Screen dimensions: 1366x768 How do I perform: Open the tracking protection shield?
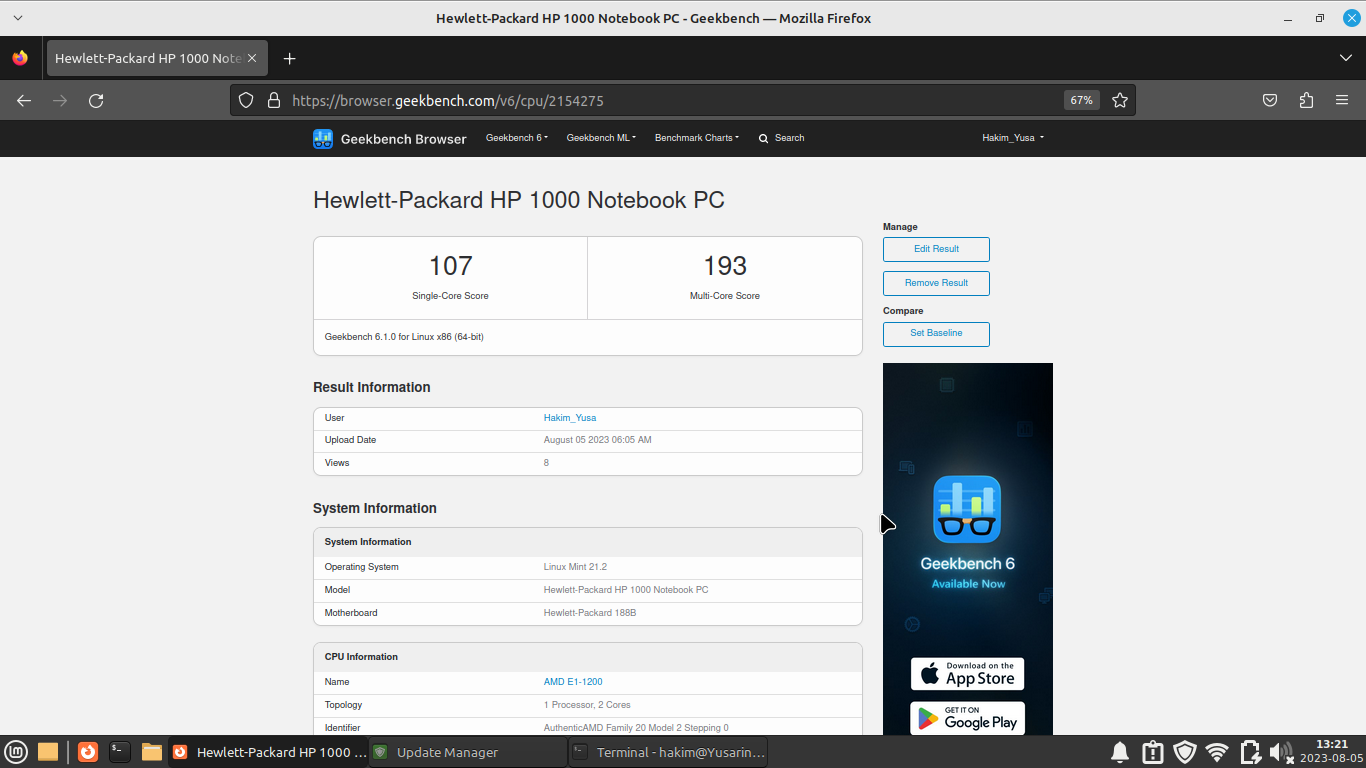pos(246,100)
